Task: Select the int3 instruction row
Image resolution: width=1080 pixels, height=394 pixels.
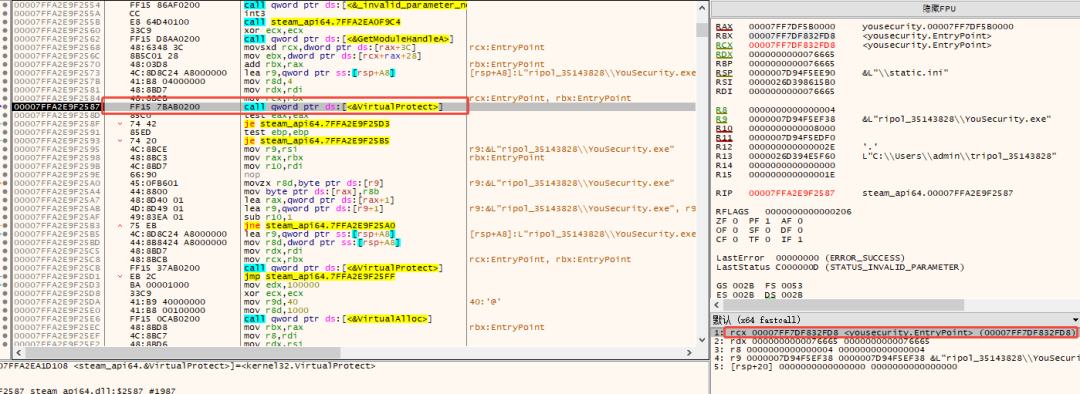Action: (x=254, y=13)
